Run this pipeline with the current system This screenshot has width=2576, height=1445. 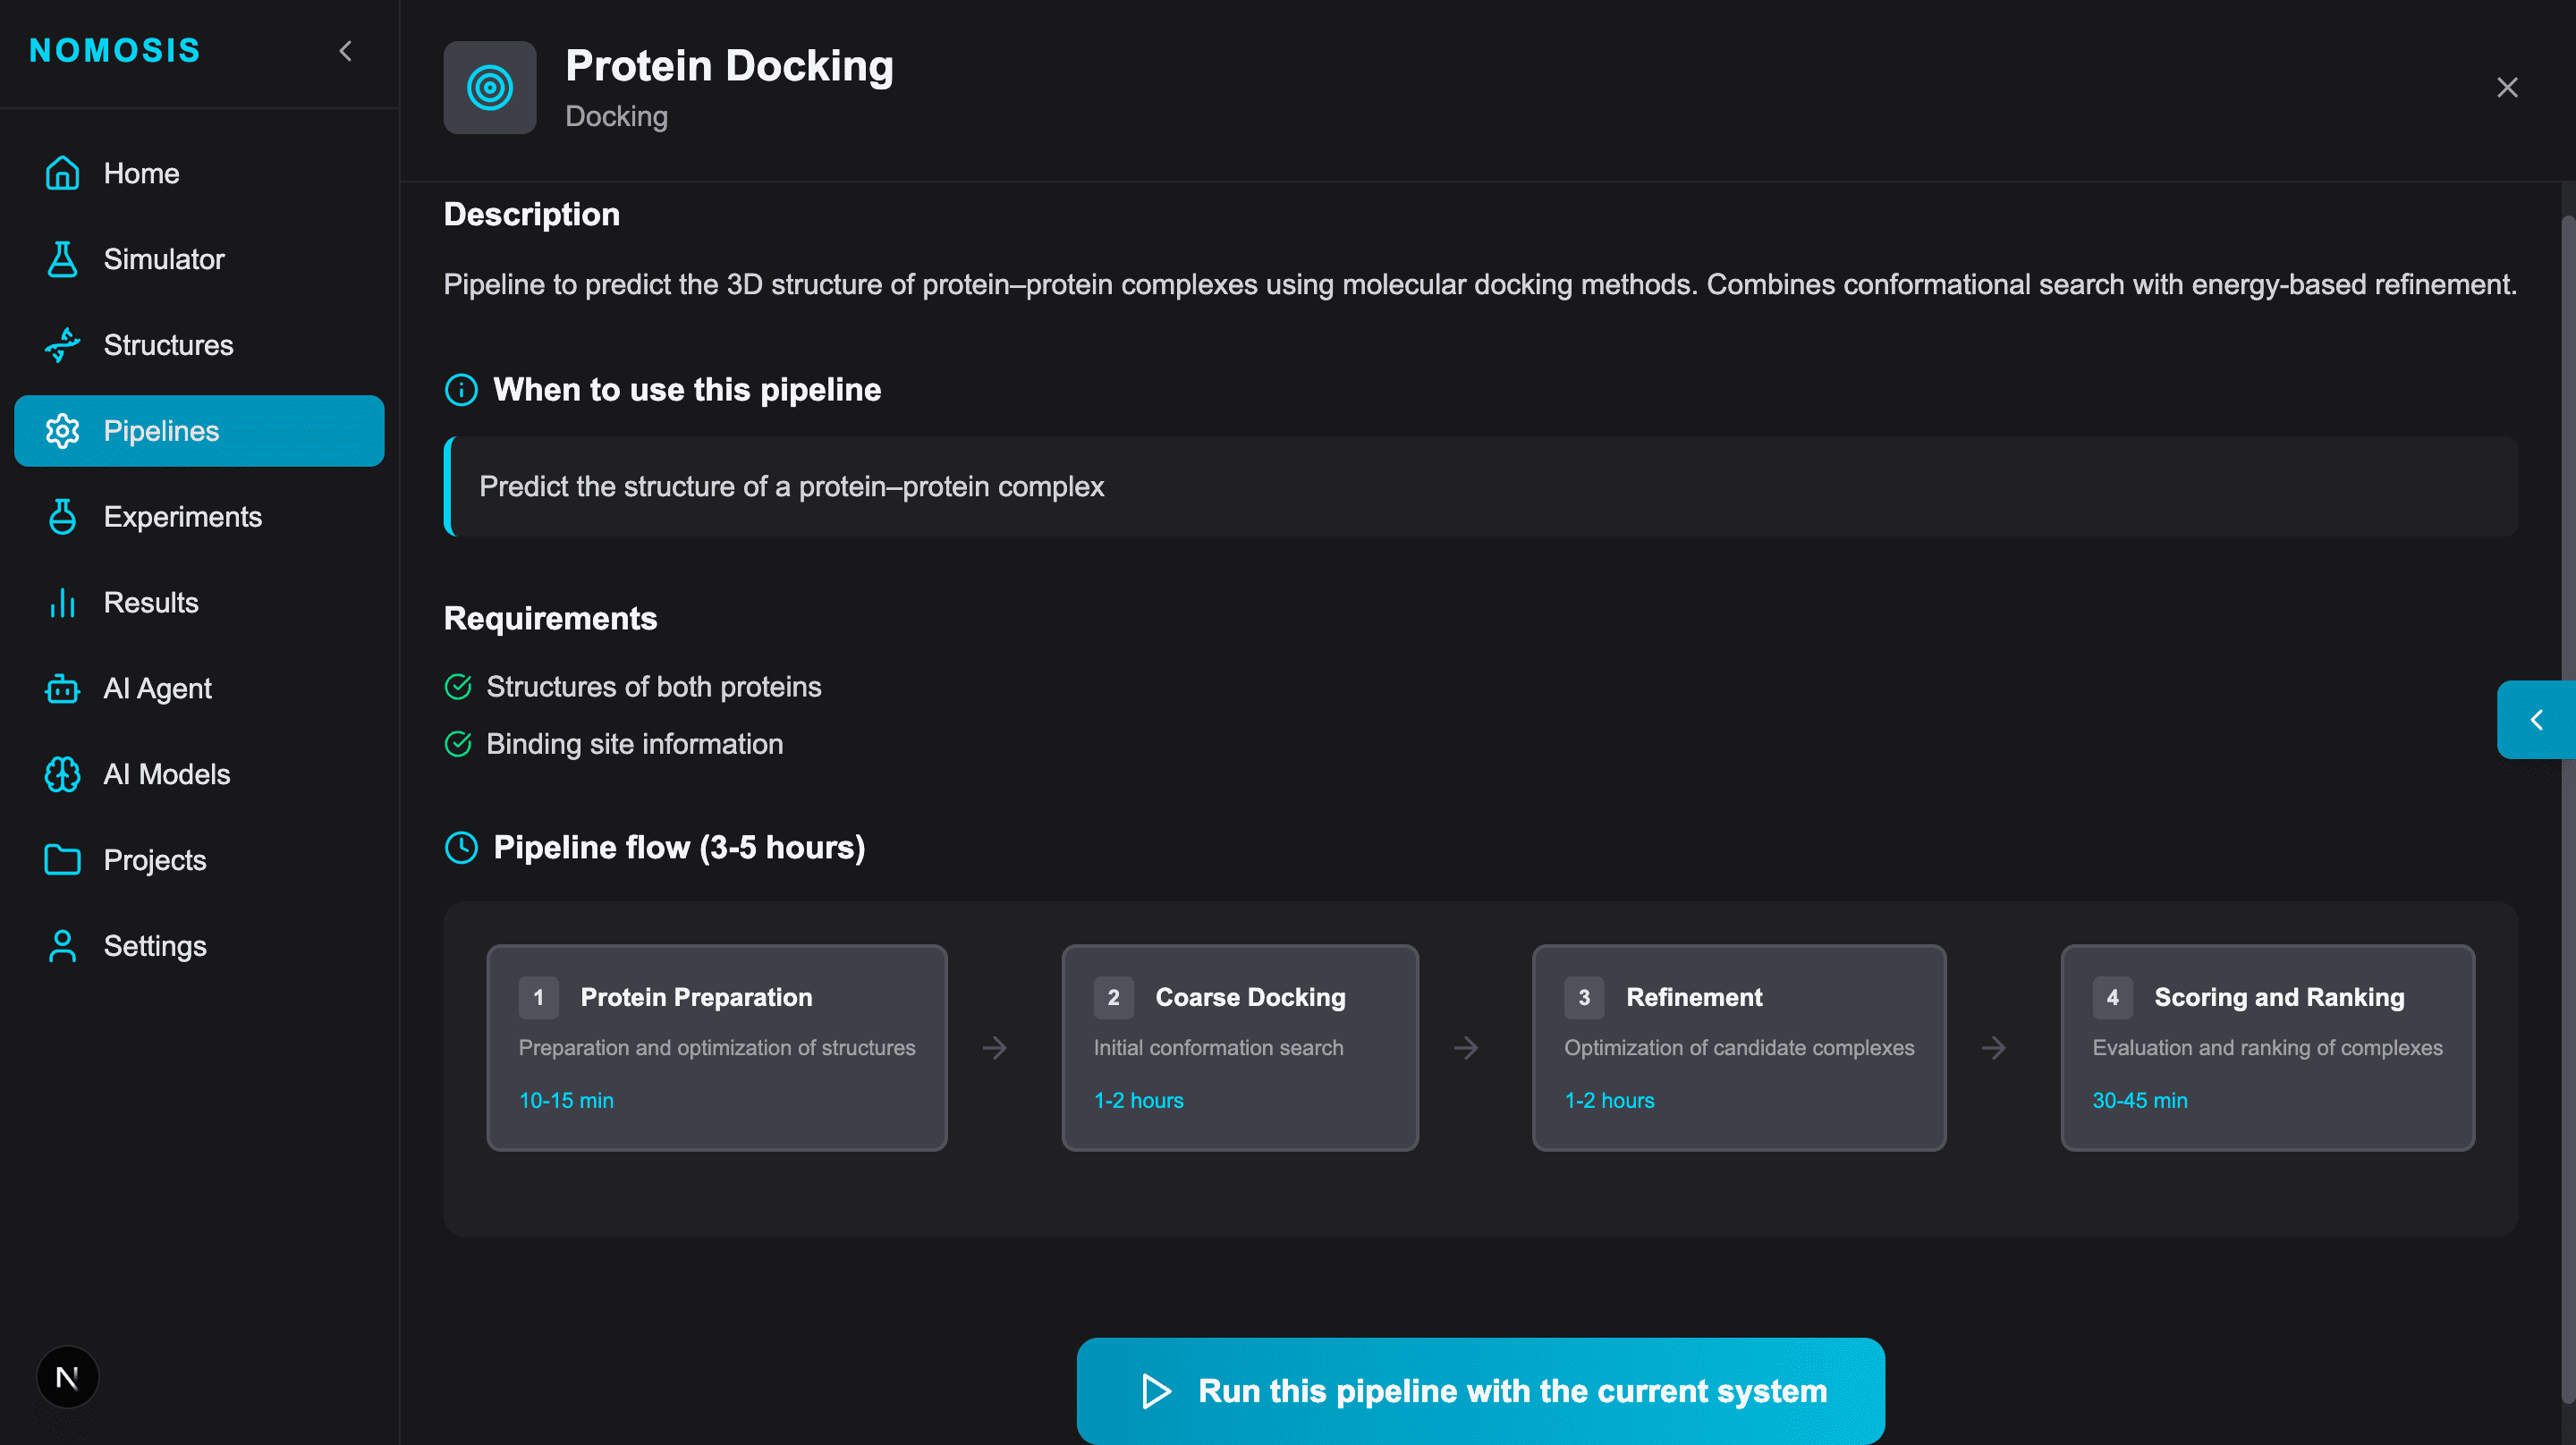click(1480, 1391)
